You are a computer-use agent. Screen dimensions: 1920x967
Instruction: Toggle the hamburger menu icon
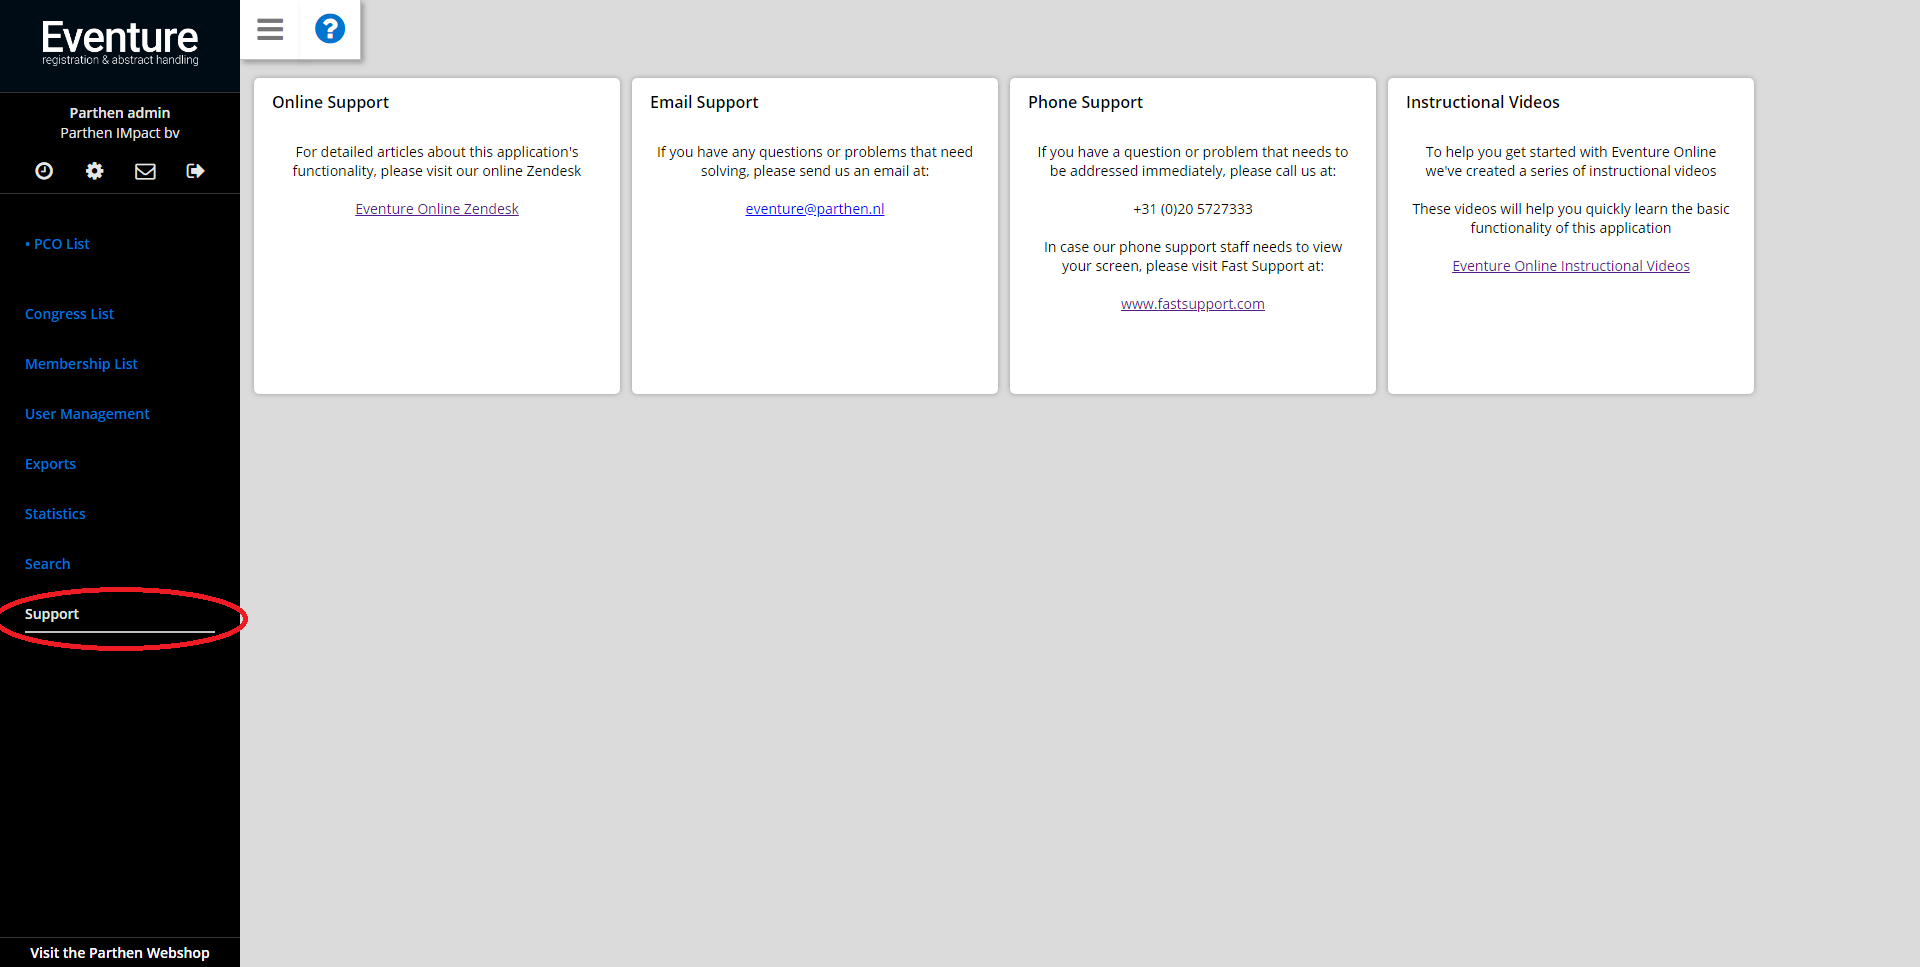point(270,29)
